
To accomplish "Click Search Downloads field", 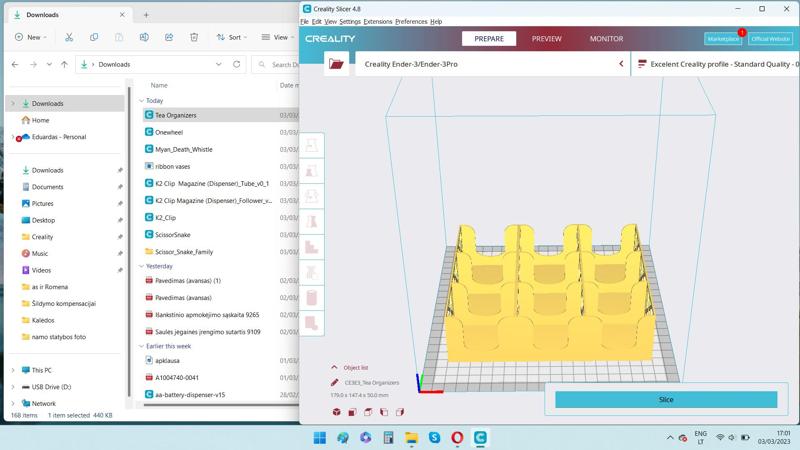I will (x=278, y=65).
